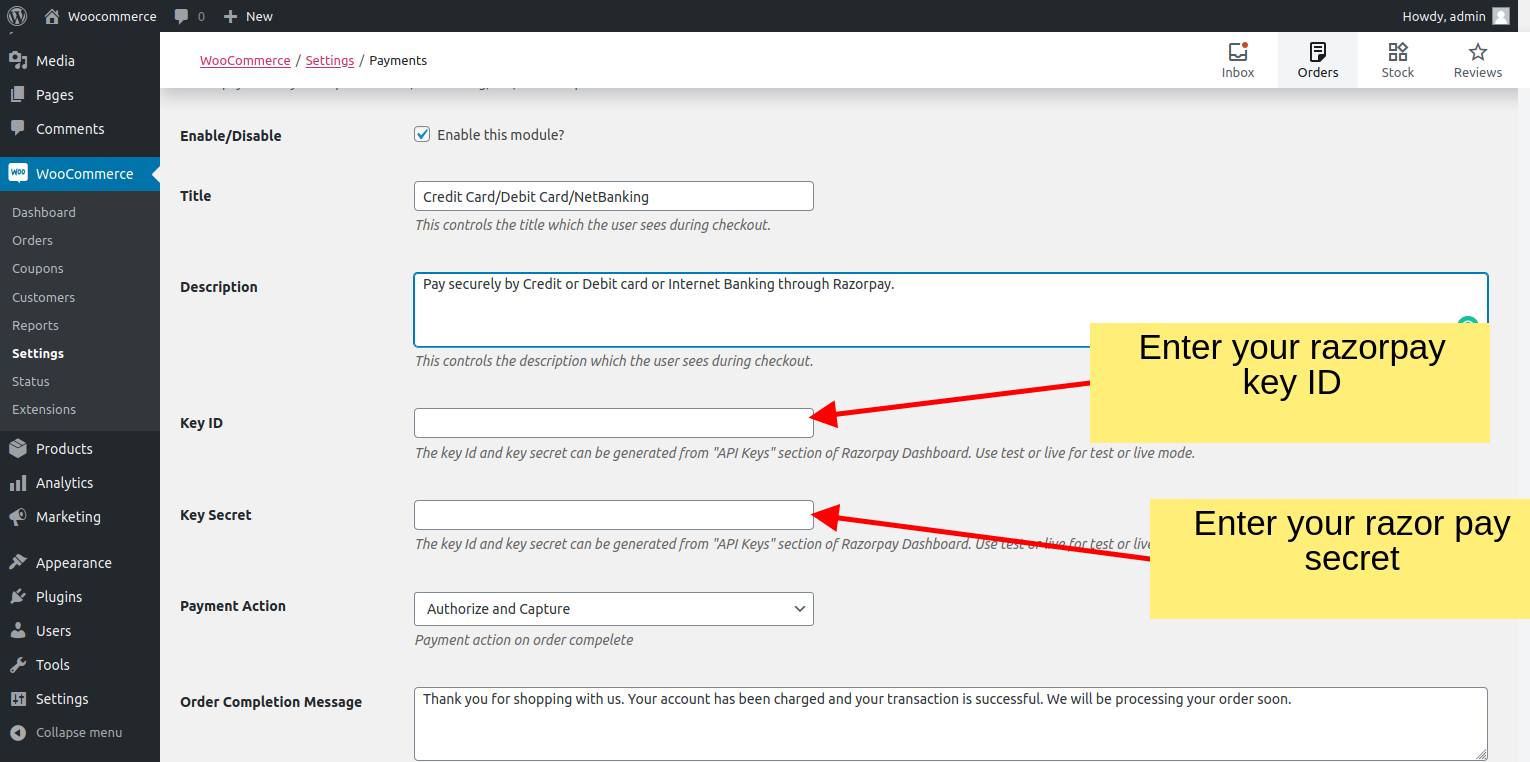Click the Woocommerce site name link
1530x762 pixels.
[112, 16]
